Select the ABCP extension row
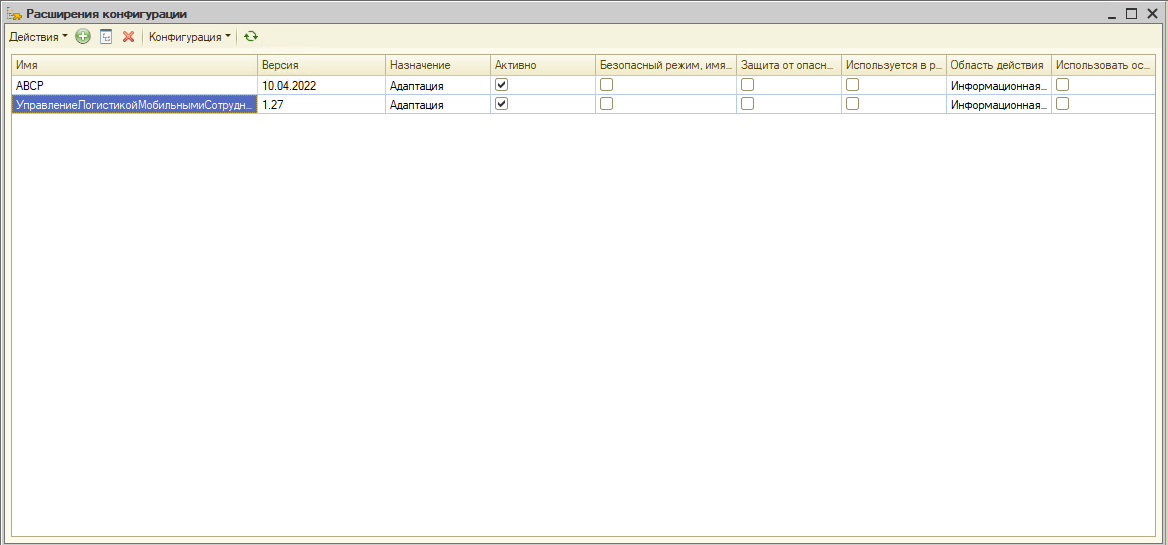Image resolution: width=1168 pixels, height=545 pixels. (x=133, y=86)
